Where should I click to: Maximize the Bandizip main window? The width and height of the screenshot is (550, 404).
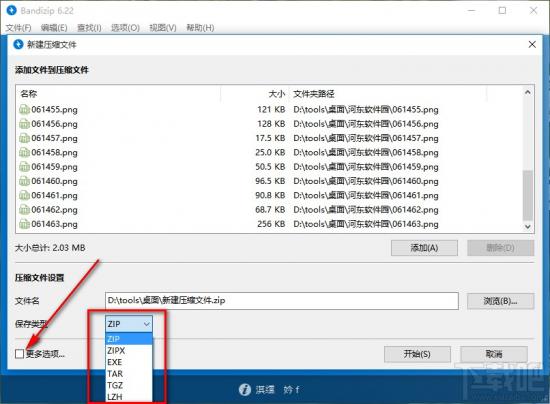pos(502,11)
